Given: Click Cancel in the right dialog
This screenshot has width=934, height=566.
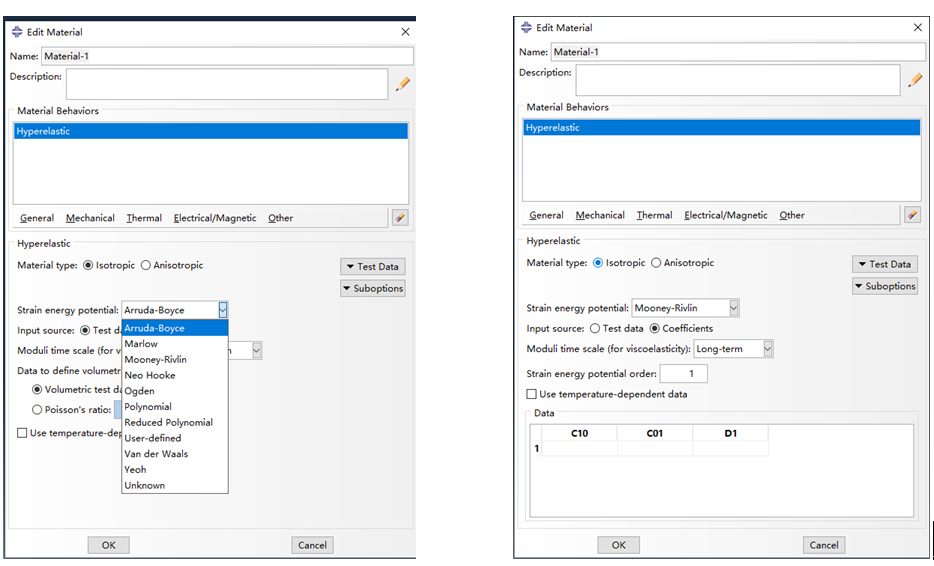Looking at the screenshot, I should point(824,545).
